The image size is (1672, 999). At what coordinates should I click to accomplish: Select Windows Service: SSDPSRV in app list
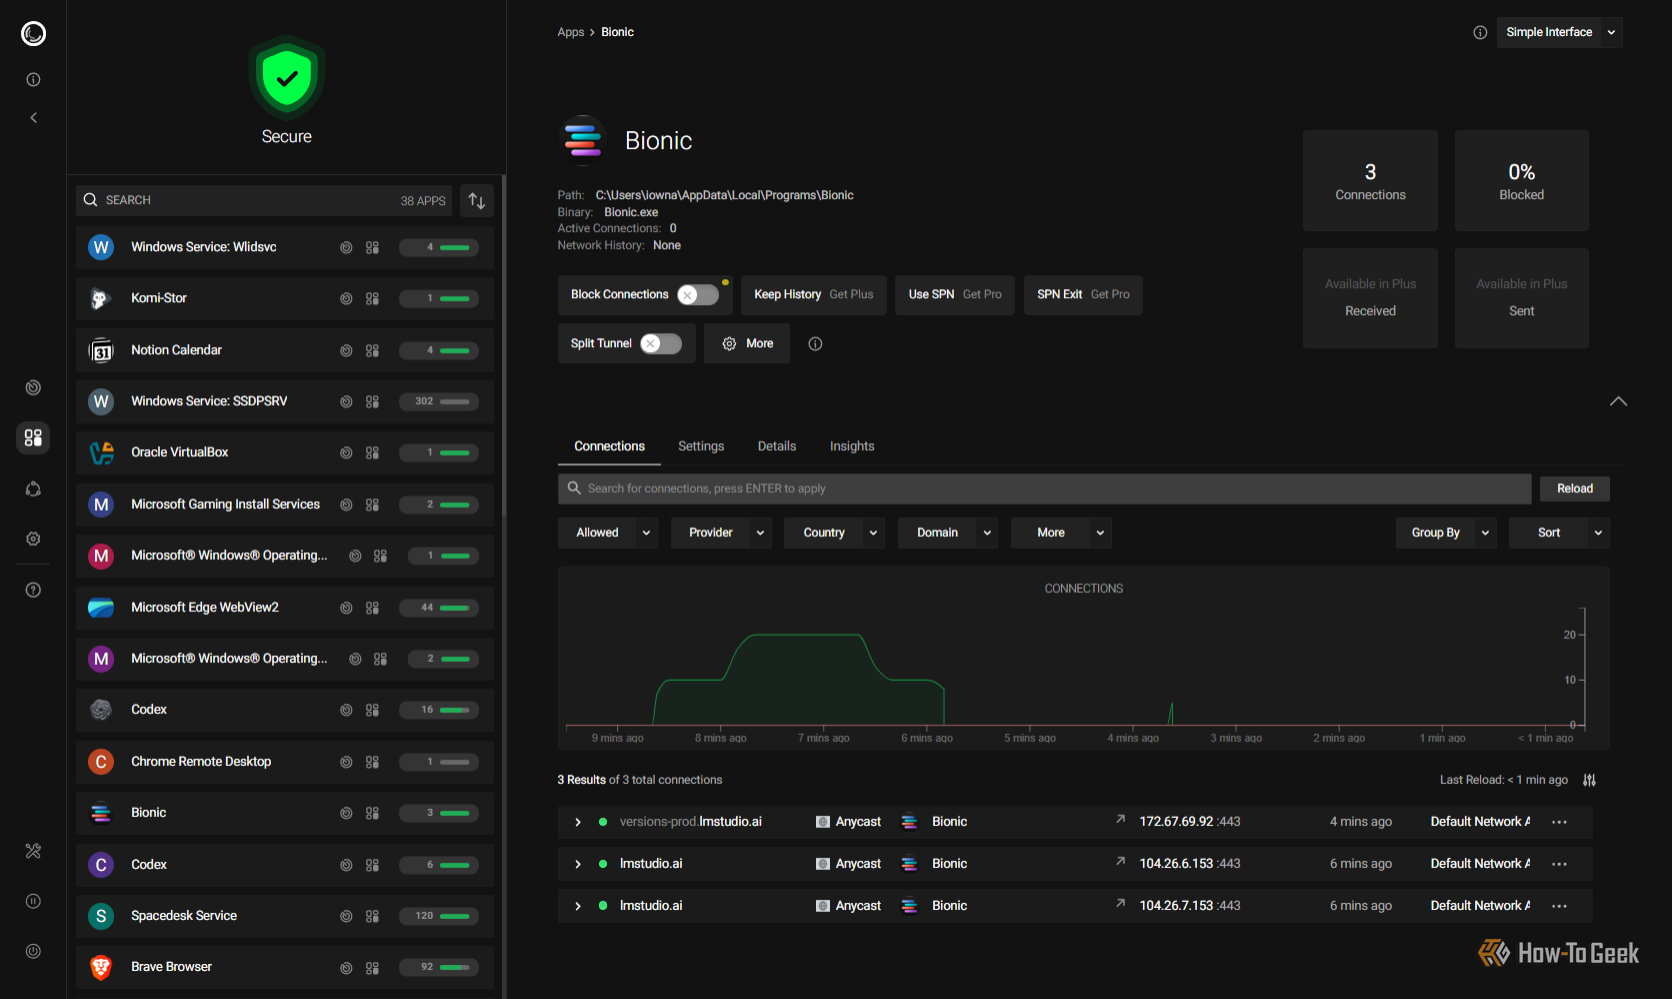click(285, 402)
